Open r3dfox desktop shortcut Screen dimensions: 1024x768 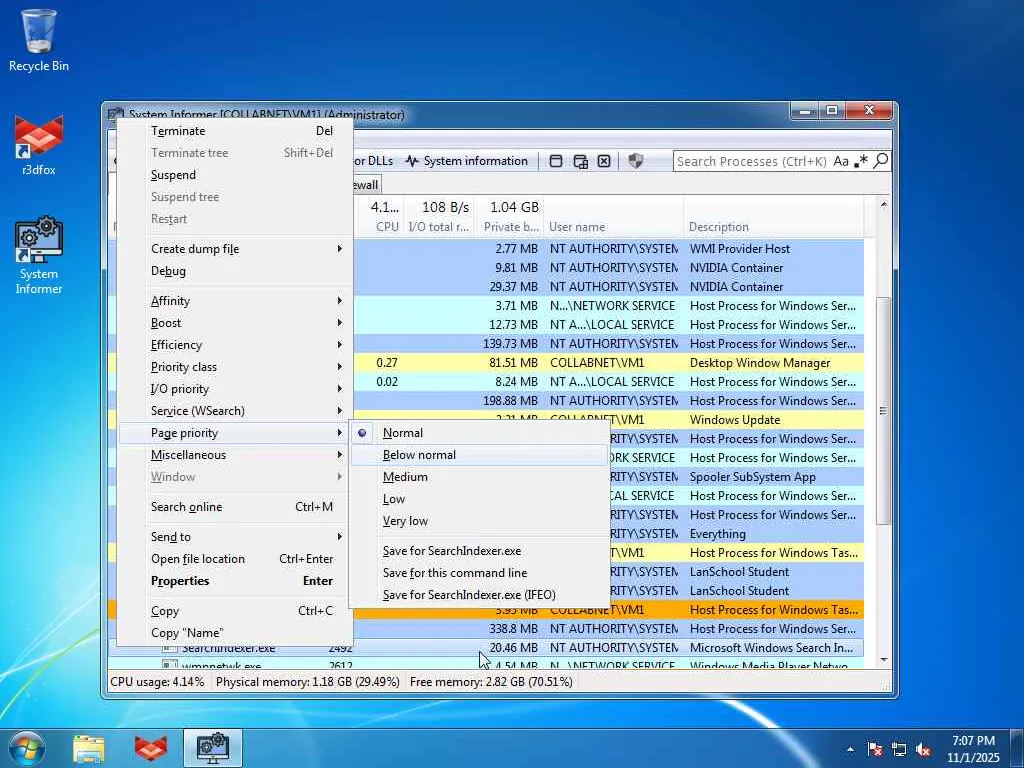(x=39, y=144)
